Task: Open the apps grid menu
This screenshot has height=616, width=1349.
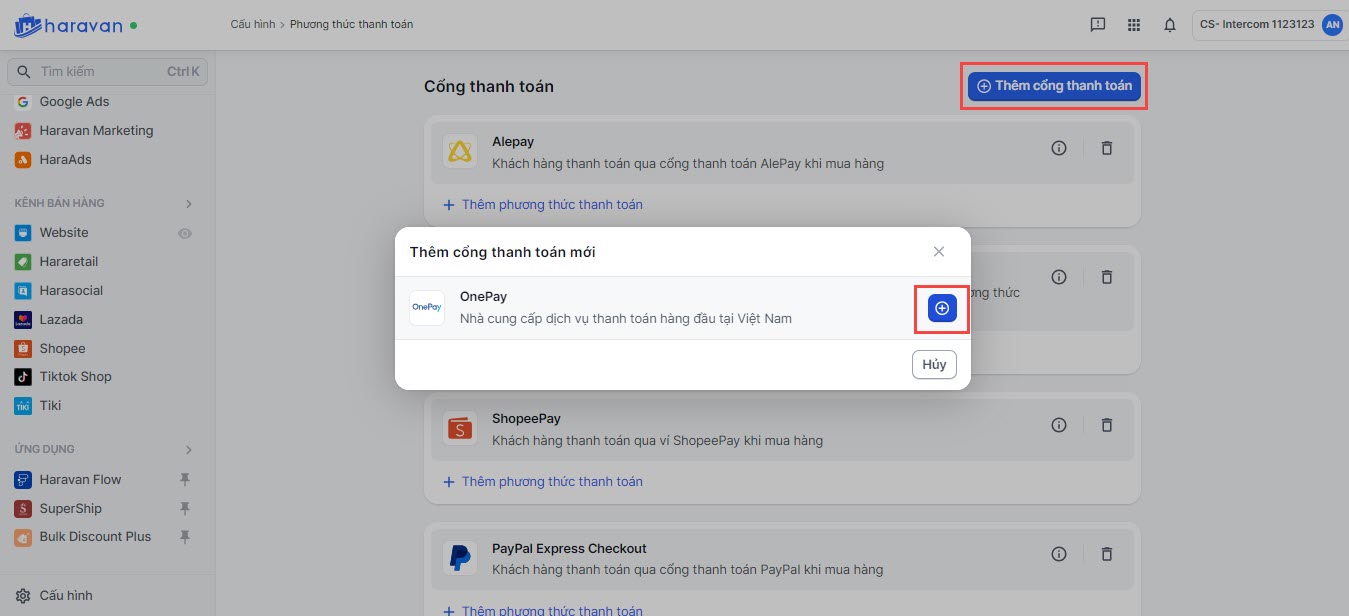Action: pyautogui.click(x=1134, y=25)
